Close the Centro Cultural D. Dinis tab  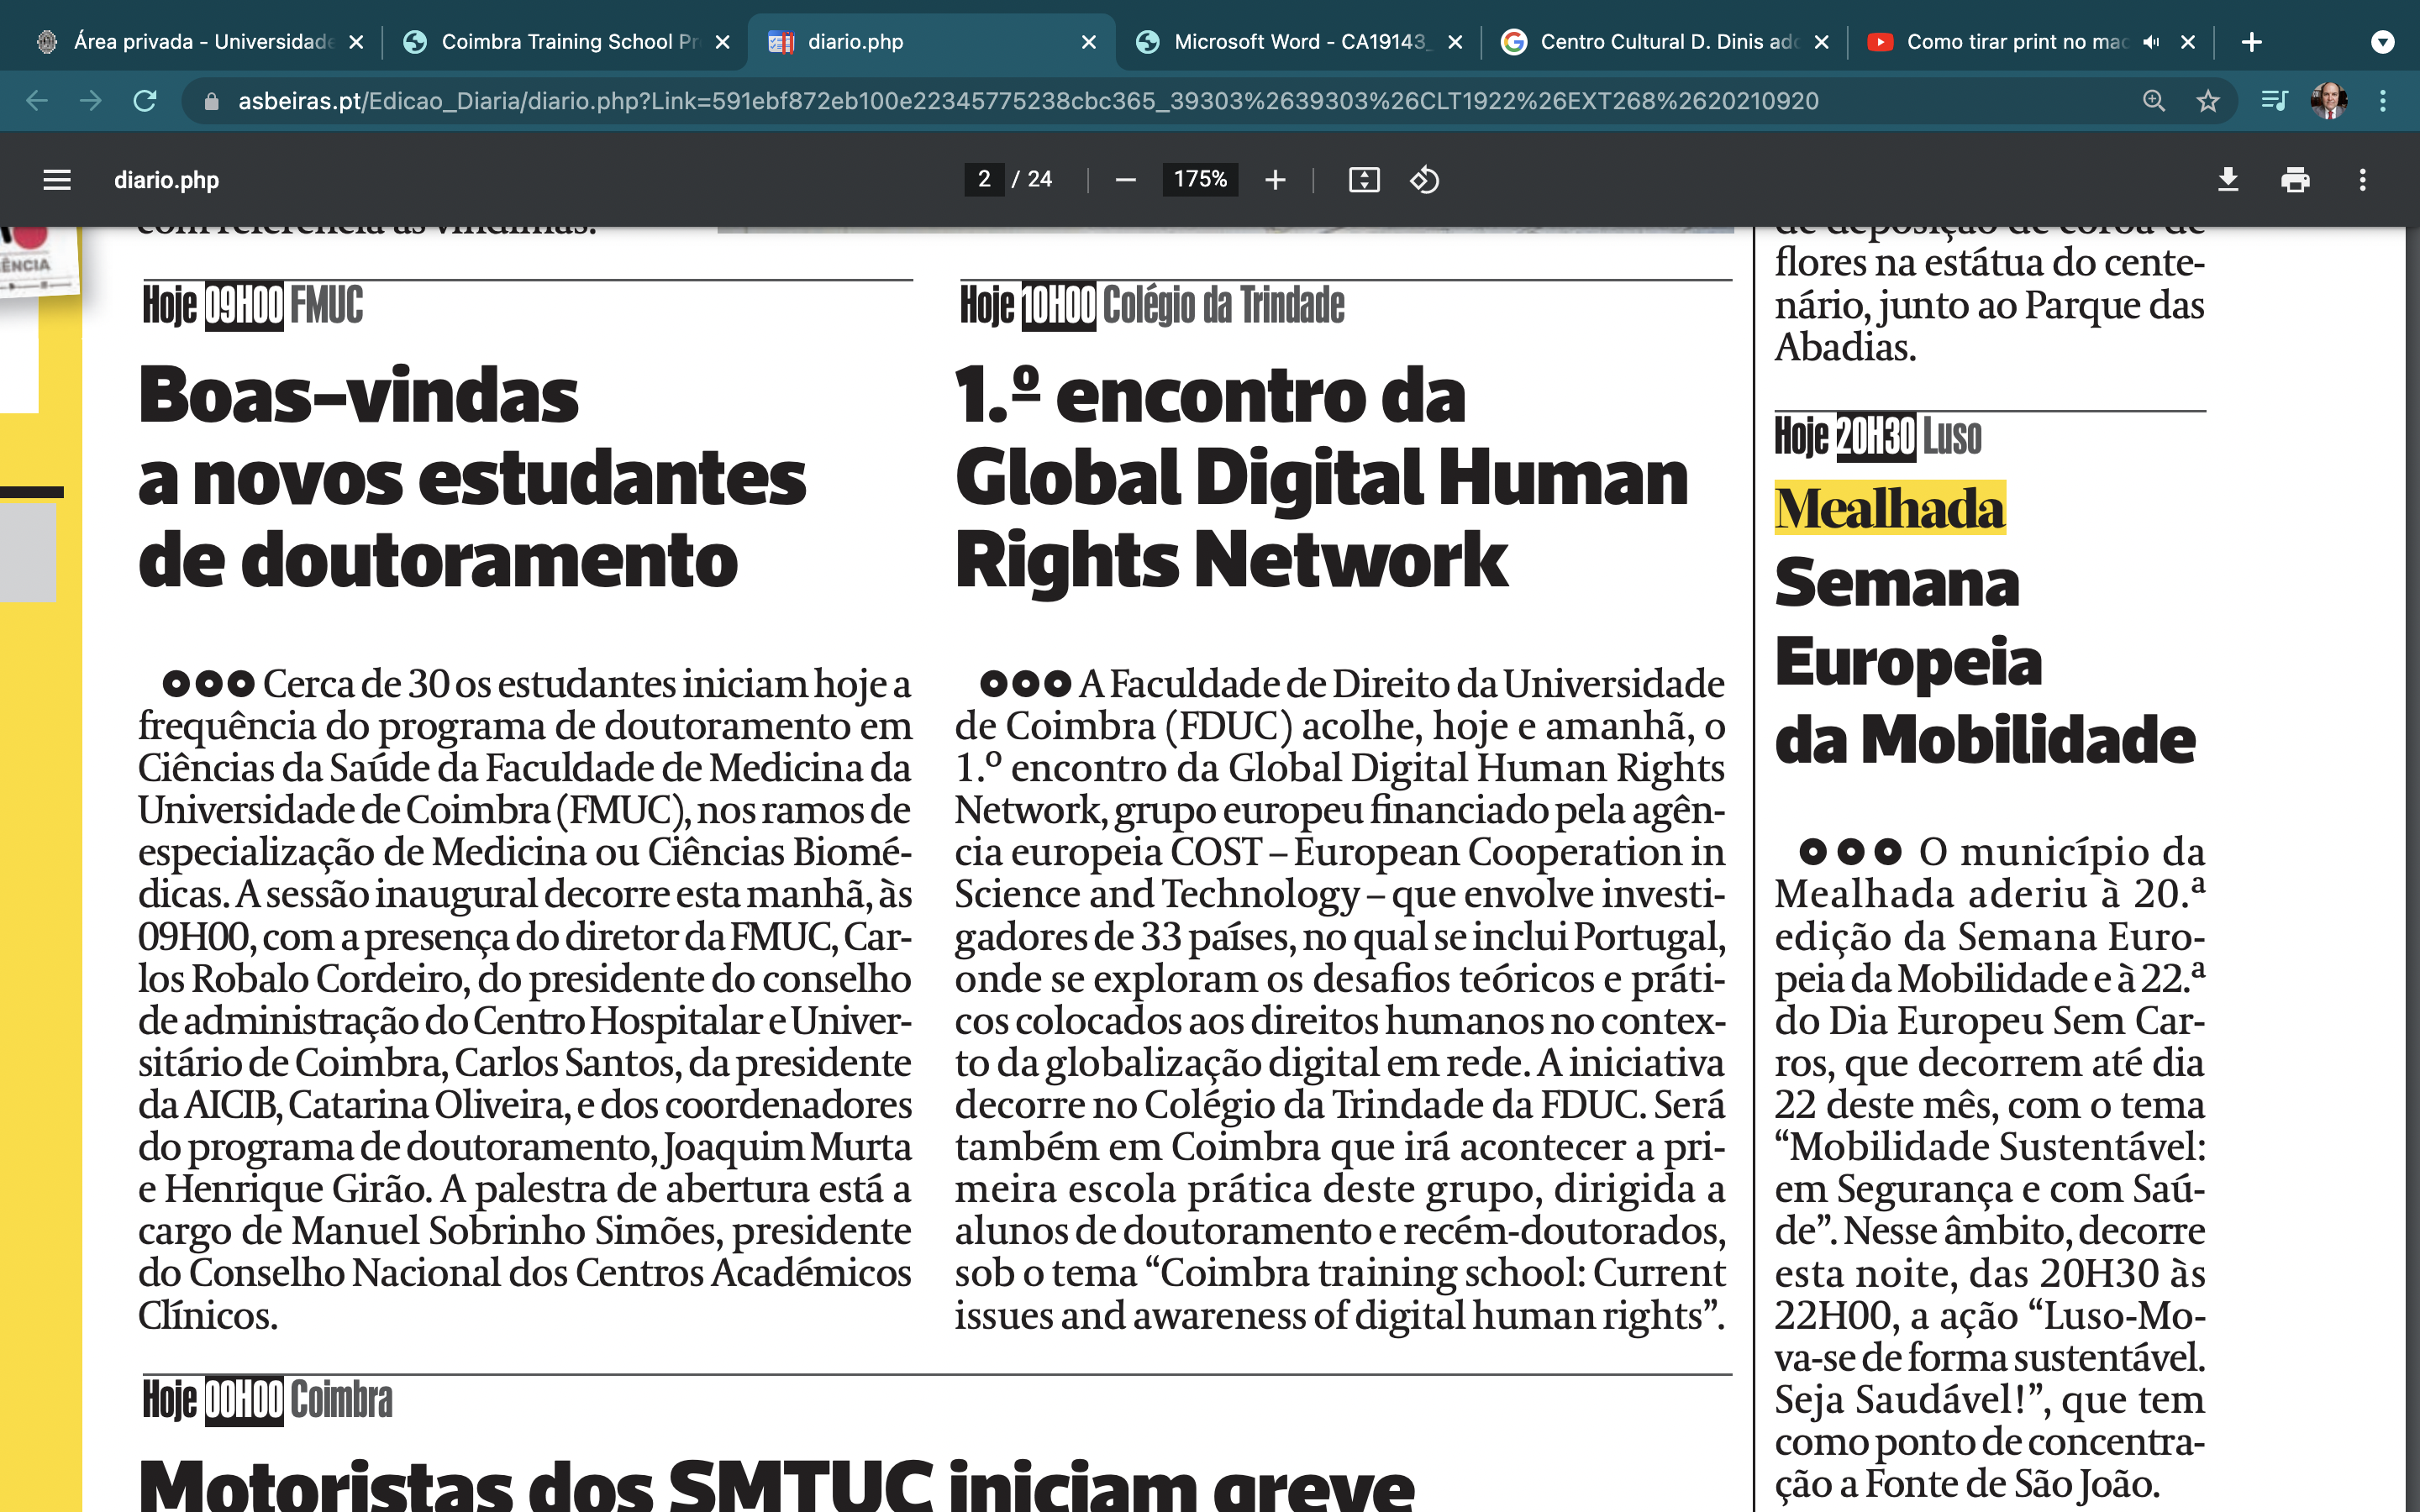1821,42
